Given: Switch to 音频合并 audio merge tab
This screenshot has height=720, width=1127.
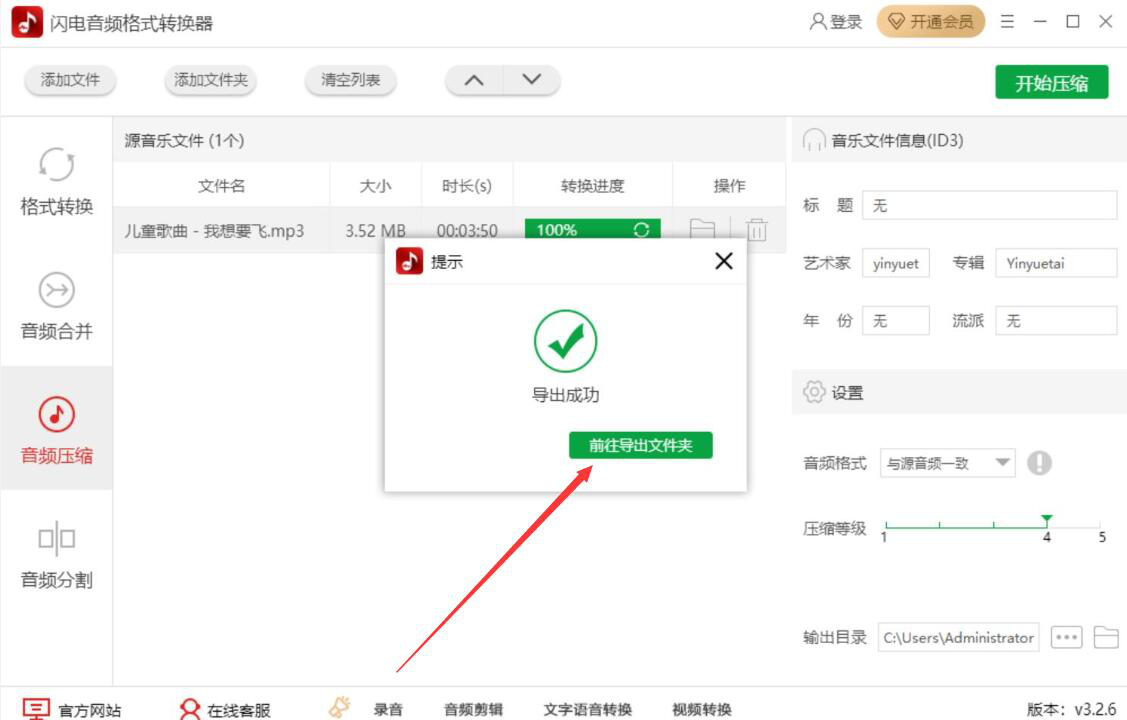Looking at the screenshot, I should 56,307.
